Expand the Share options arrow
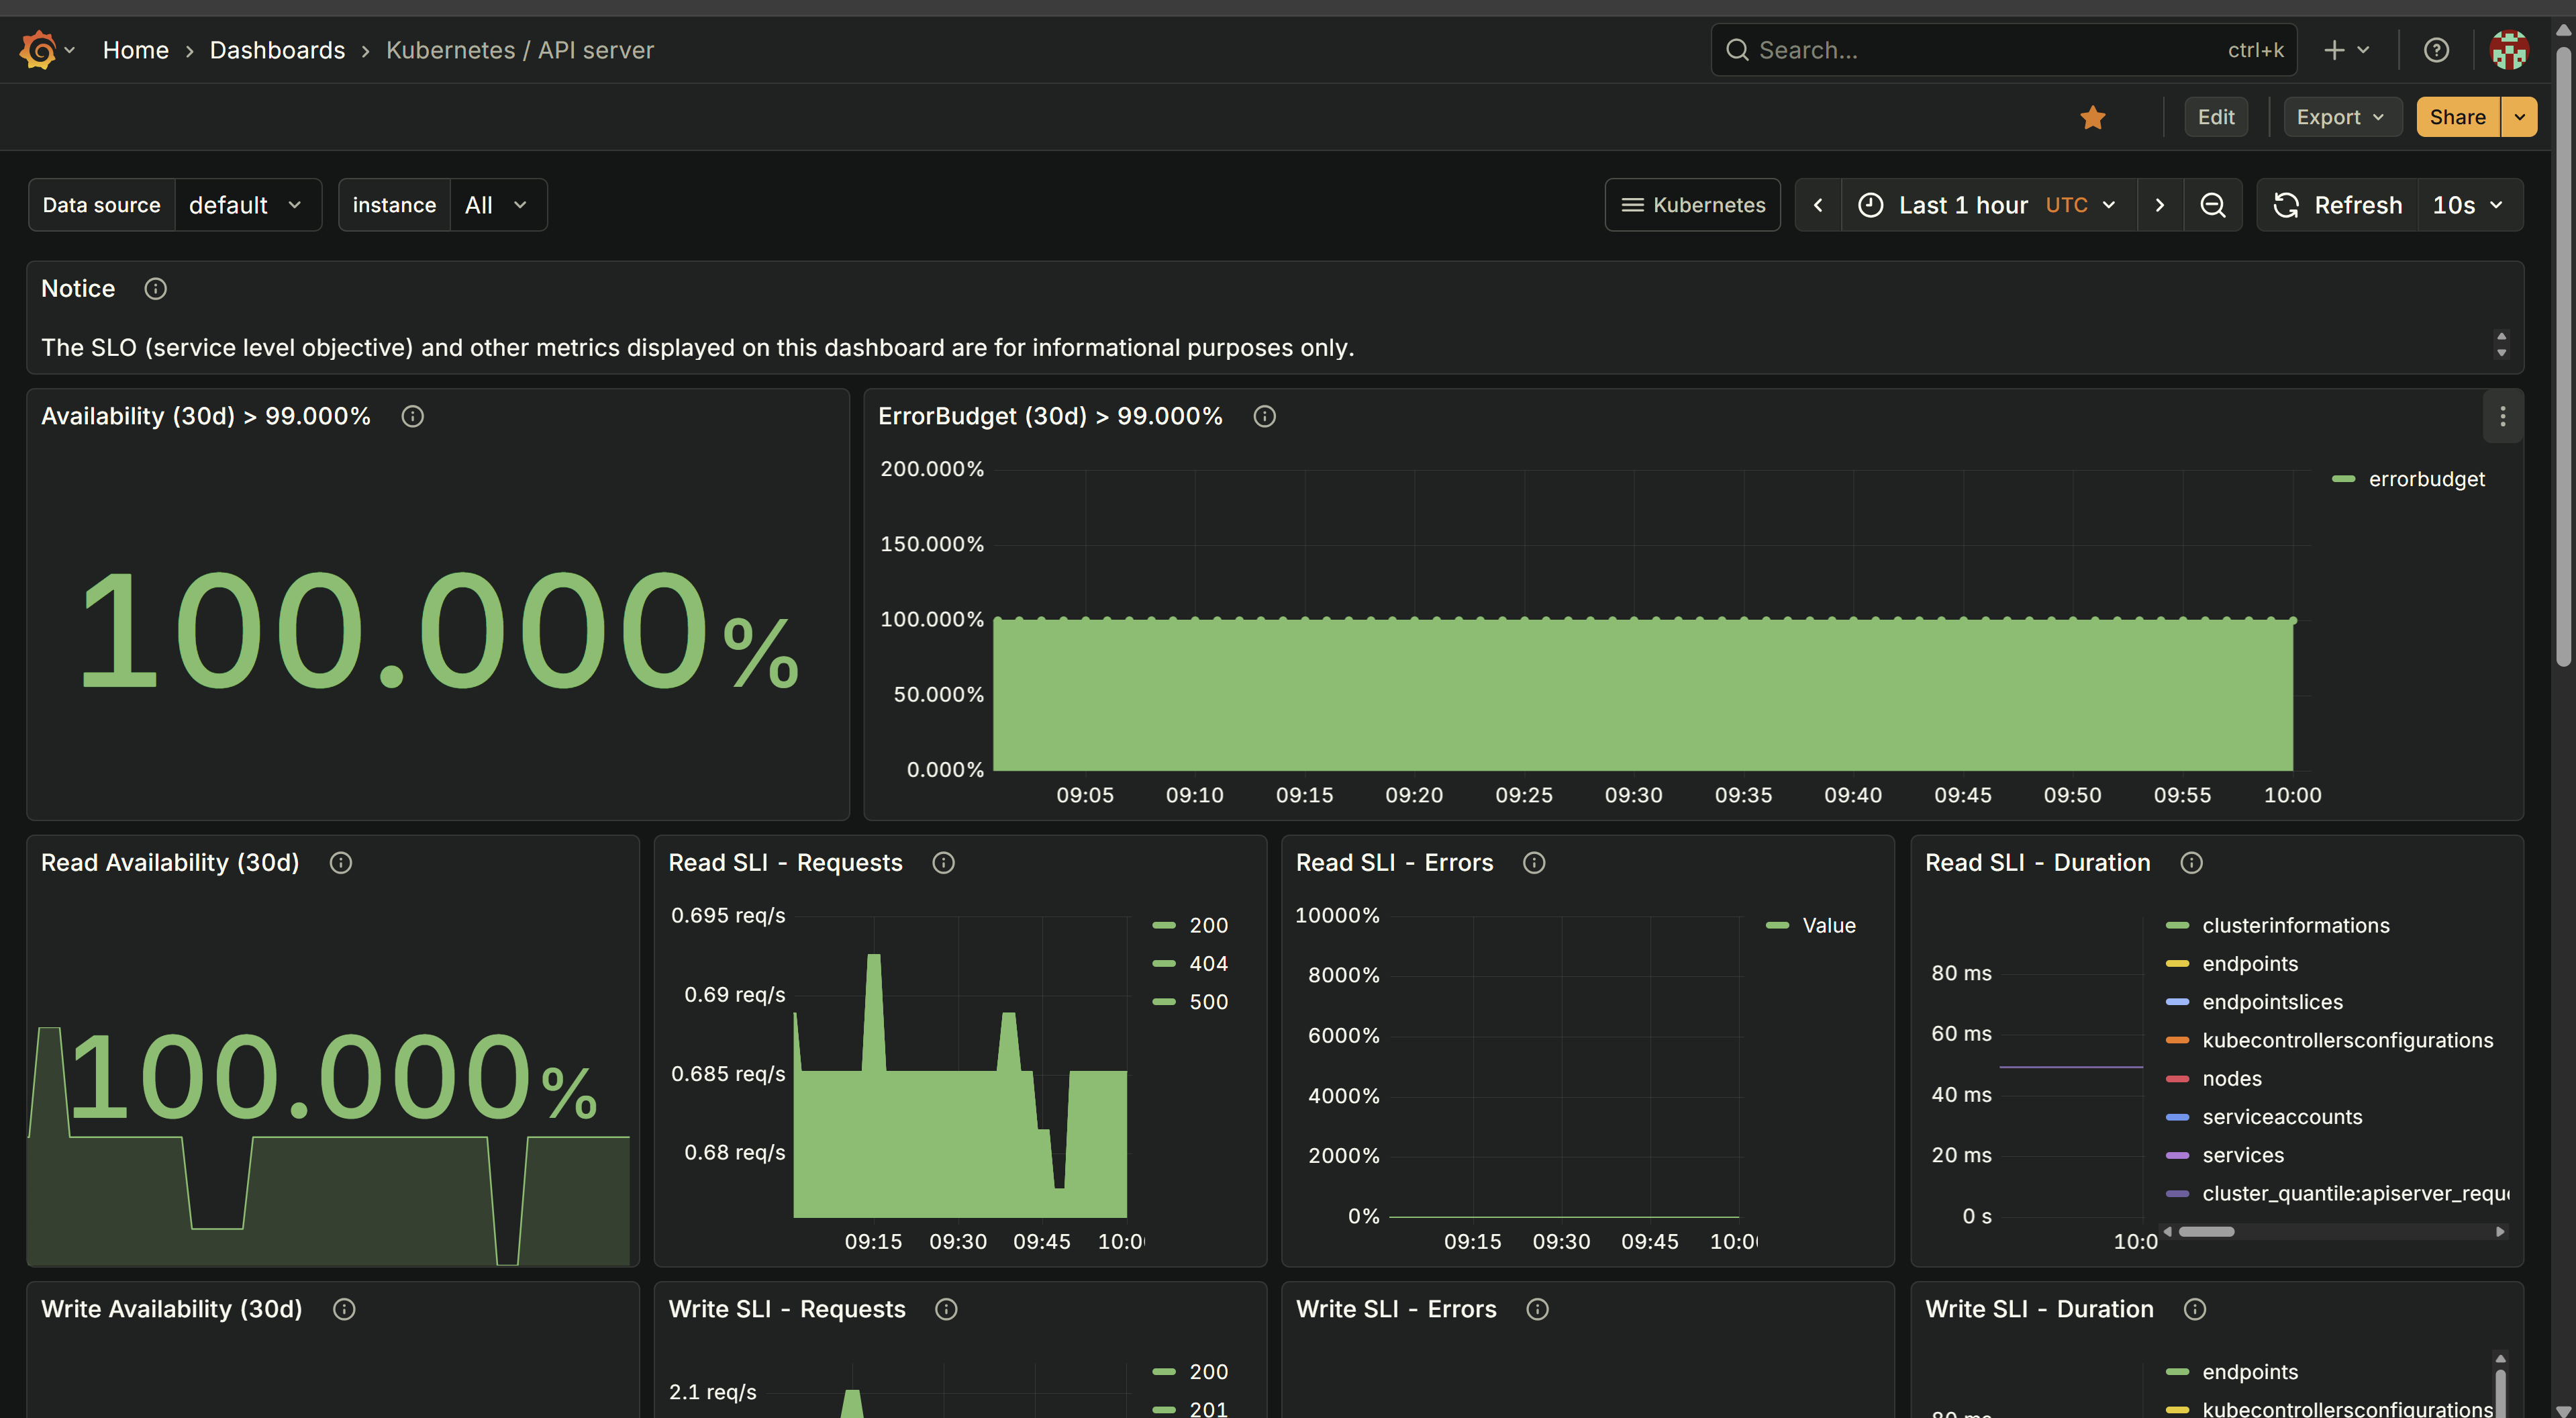Image resolution: width=2576 pixels, height=1418 pixels. click(2519, 117)
